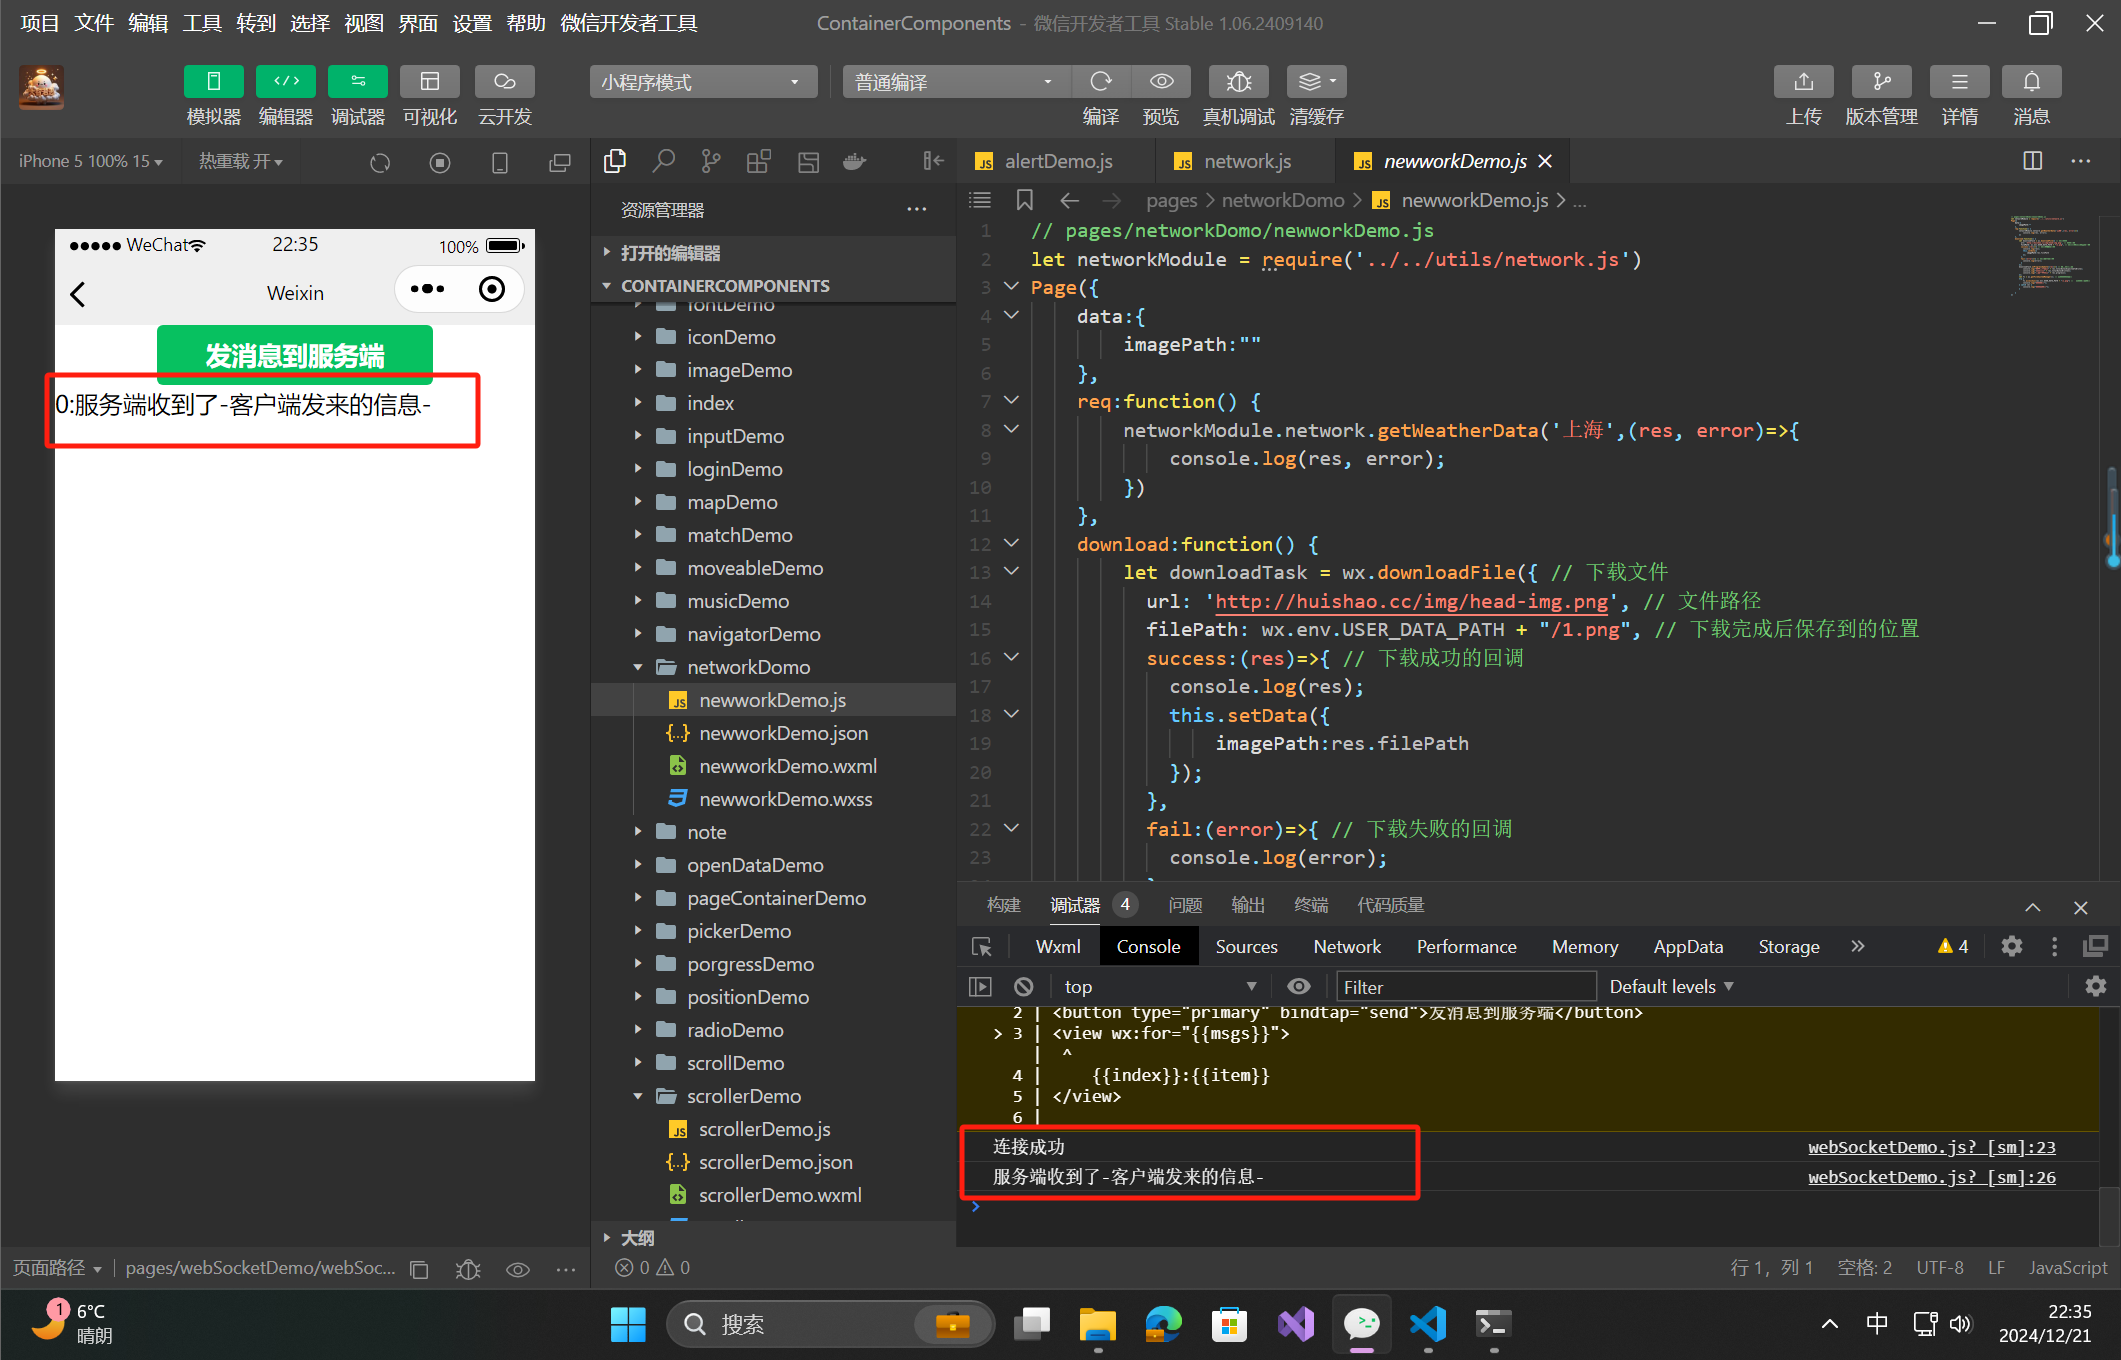Open the 工具 menu
The width and height of the screenshot is (2121, 1360).
(201, 23)
